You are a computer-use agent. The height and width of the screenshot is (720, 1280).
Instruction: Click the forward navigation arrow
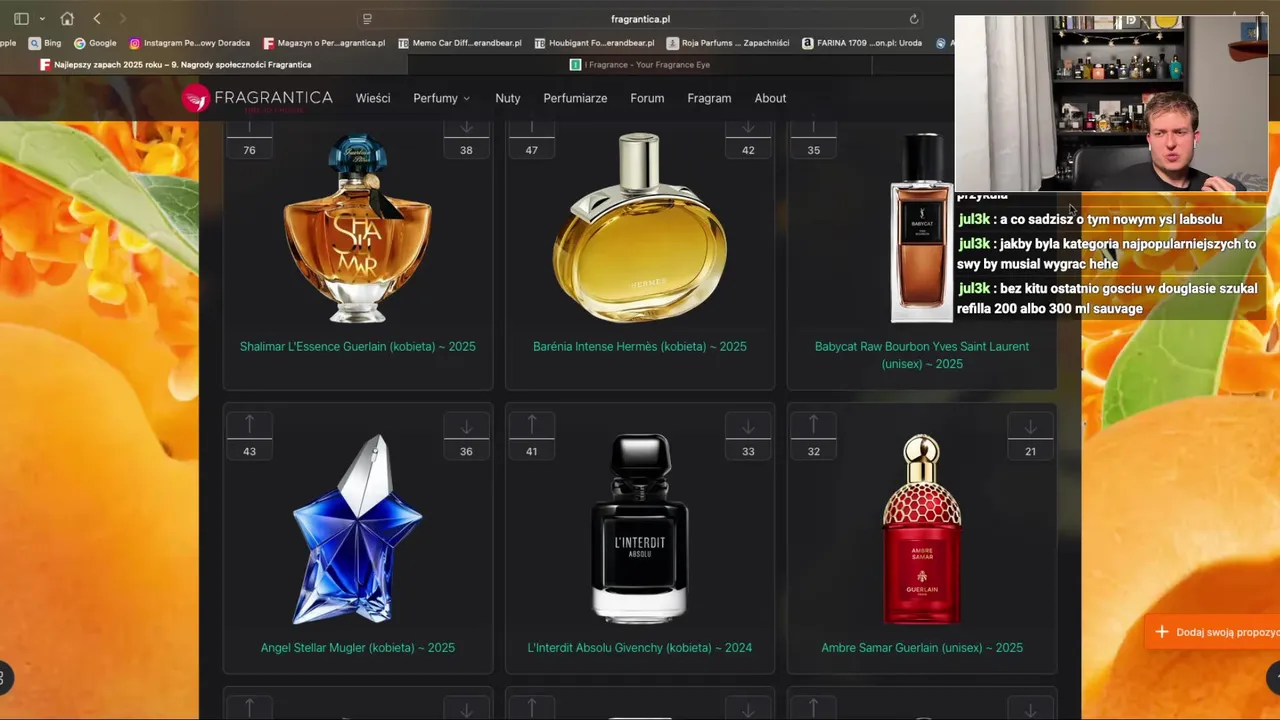coord(123,19)
